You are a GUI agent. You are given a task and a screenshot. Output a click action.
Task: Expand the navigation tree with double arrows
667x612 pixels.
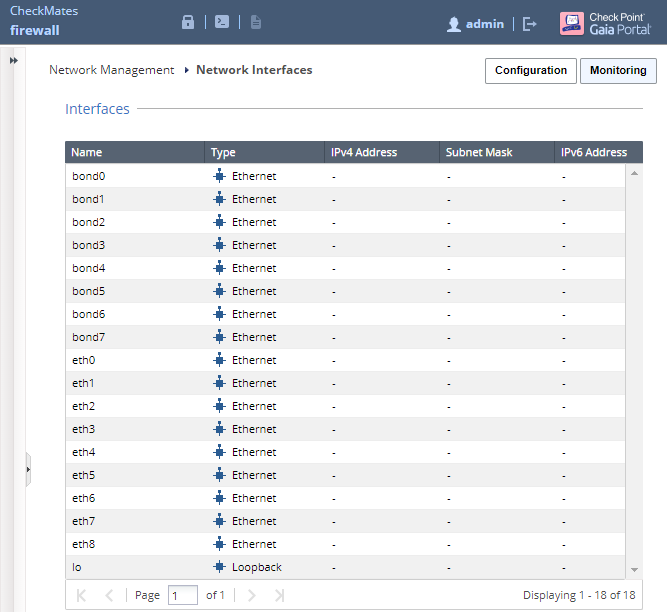click(14, 61)
